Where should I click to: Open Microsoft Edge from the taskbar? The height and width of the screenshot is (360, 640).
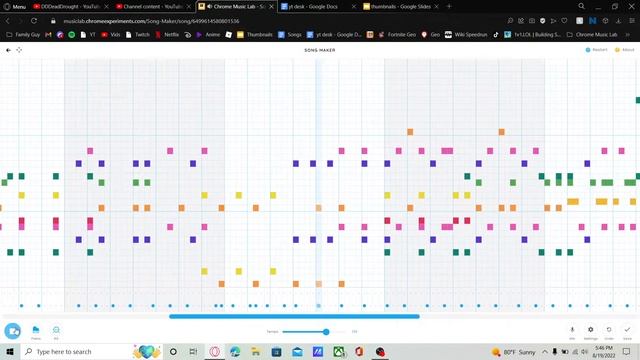click(x=235, y=351)
